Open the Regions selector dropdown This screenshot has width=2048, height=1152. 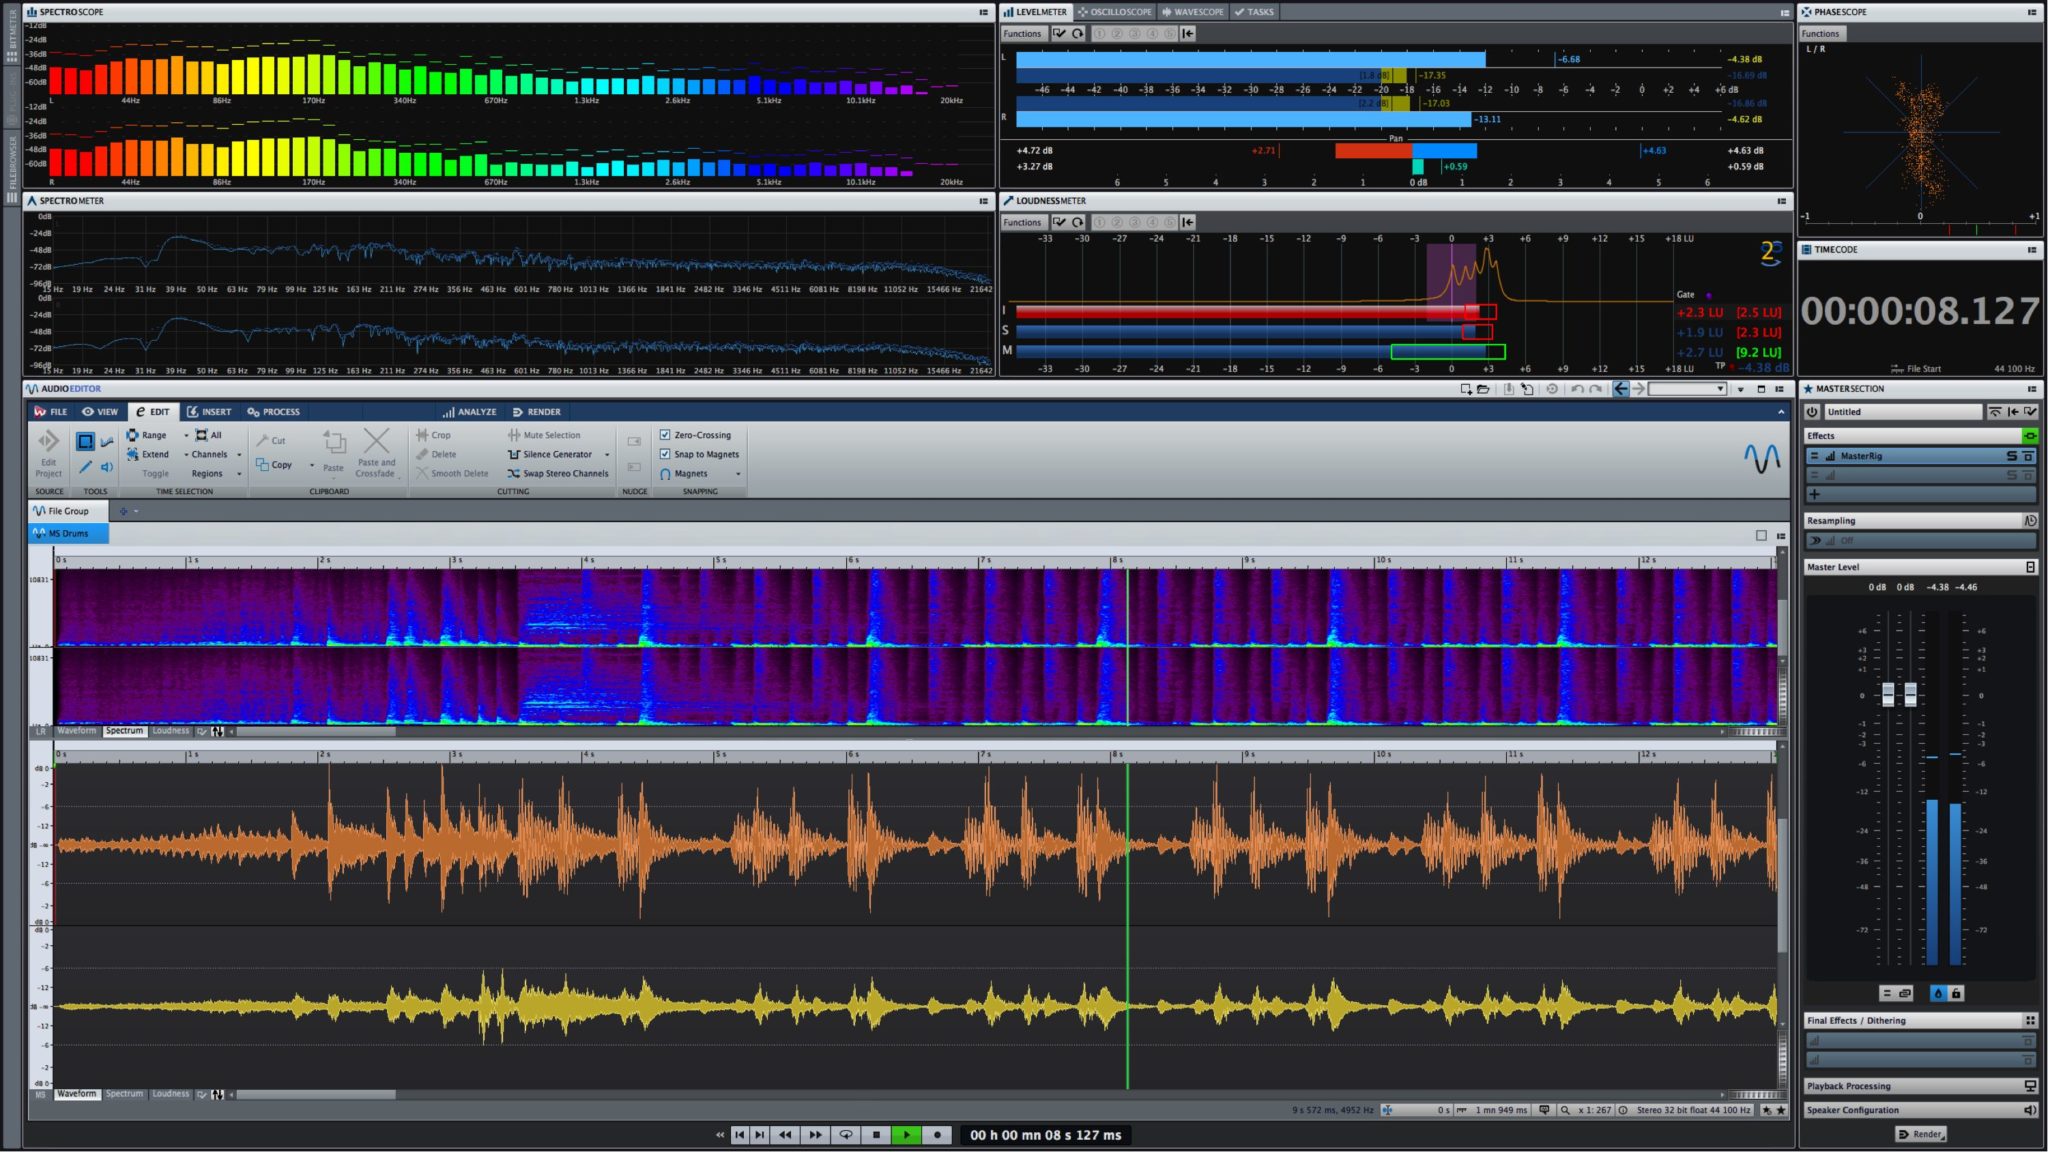pyautogui.click(x=224, y=473)
